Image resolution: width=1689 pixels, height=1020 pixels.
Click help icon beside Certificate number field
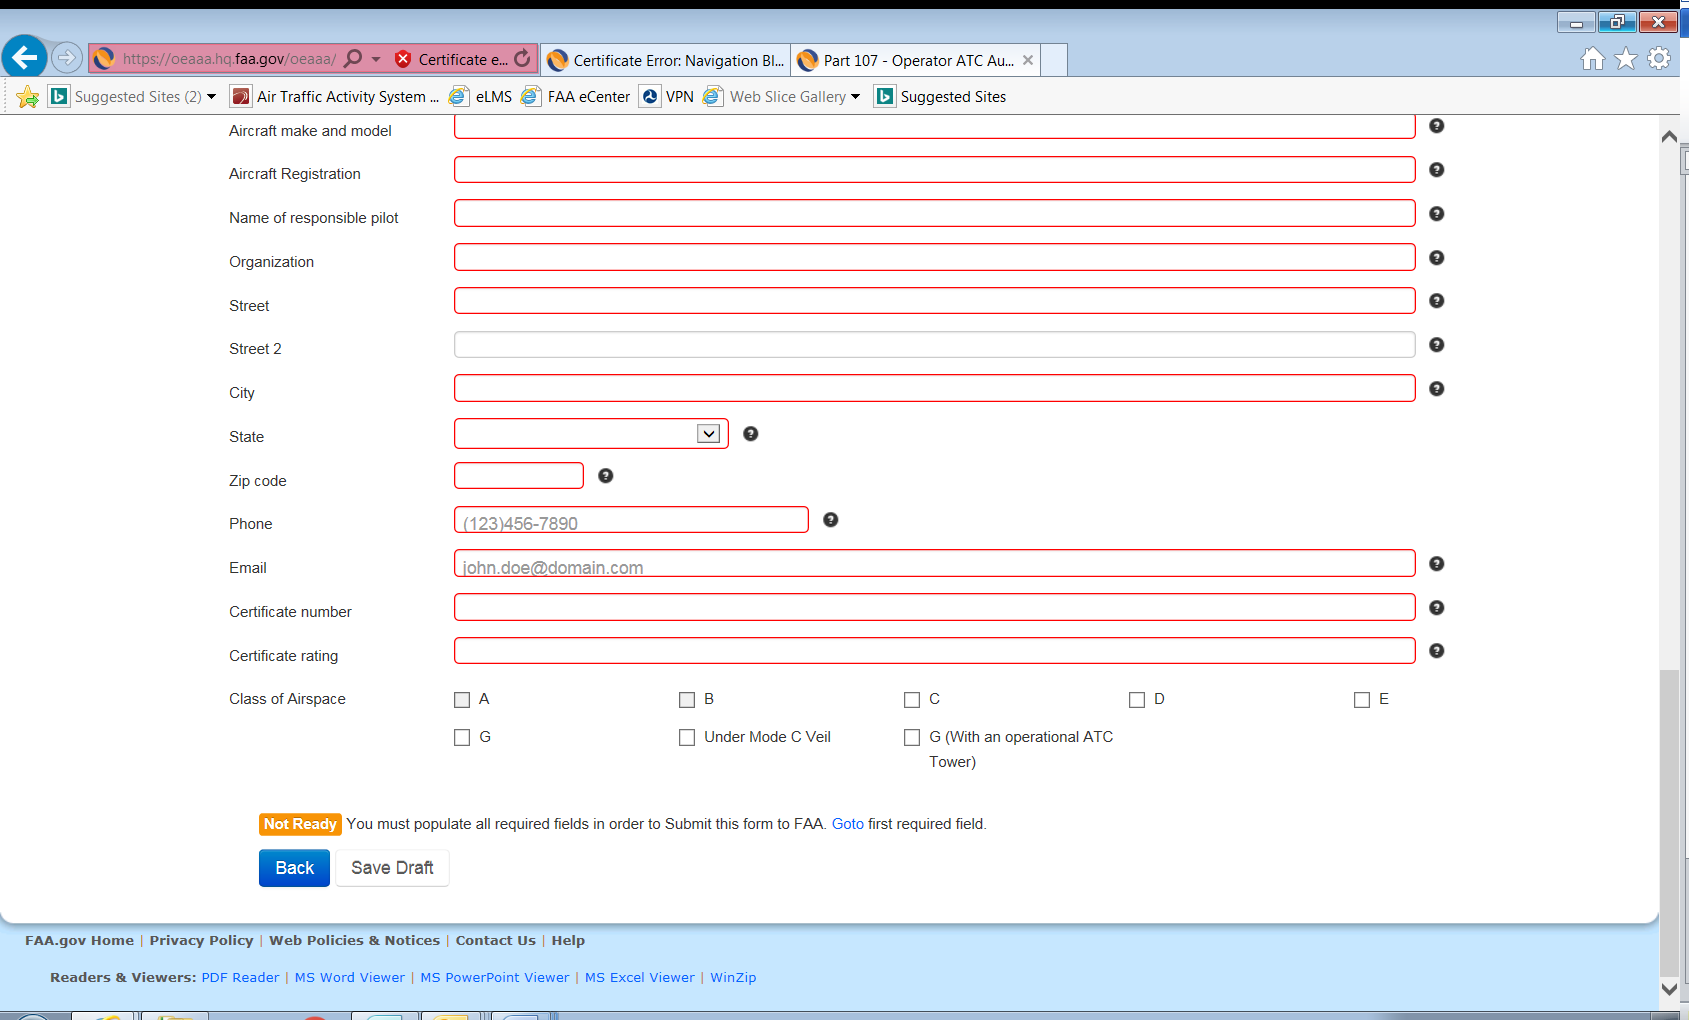[1436, 608]
